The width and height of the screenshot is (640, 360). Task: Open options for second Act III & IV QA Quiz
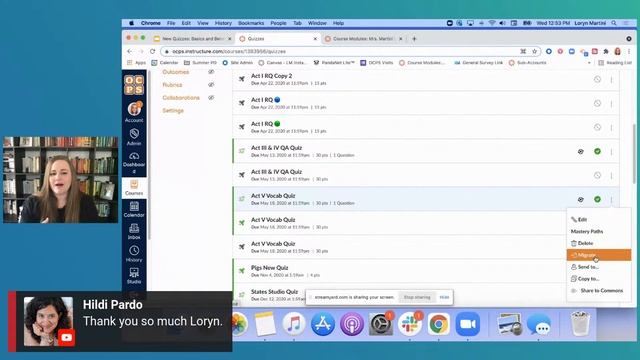pyautogui.click(x=611, y=176)
